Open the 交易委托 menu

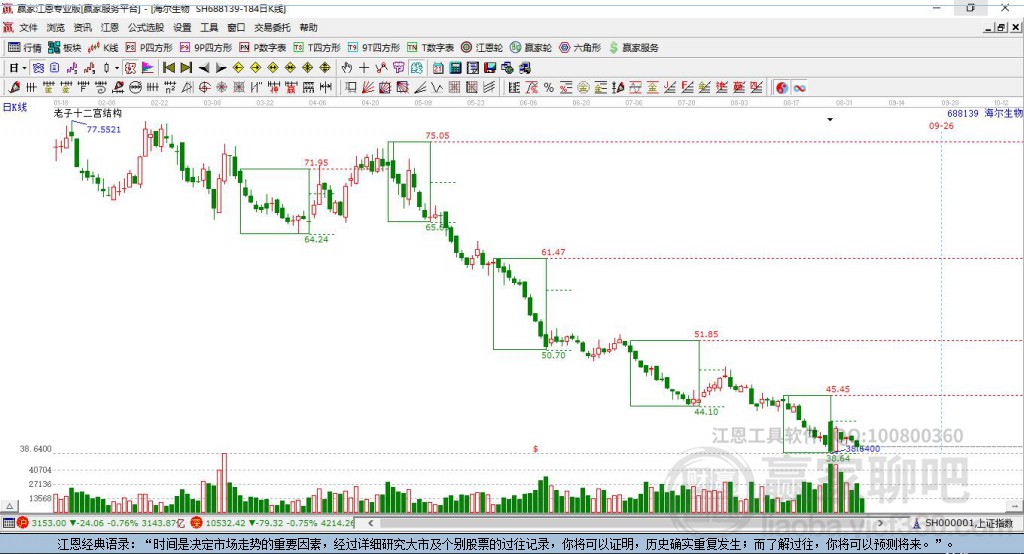pyautogui.click(x=272, y=27)
